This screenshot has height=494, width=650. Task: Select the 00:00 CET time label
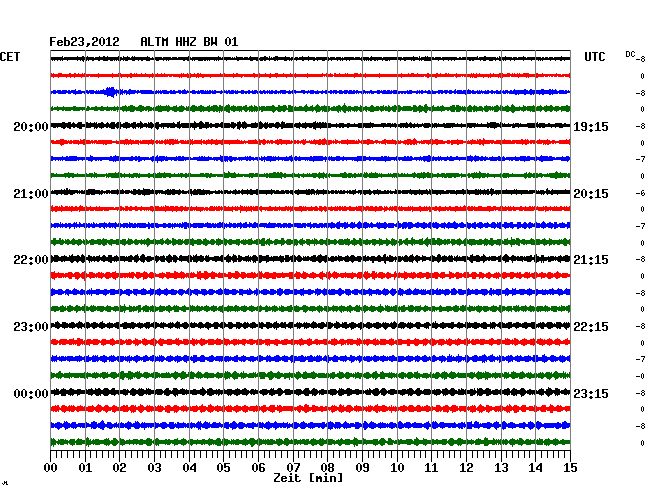pos(31,394)
